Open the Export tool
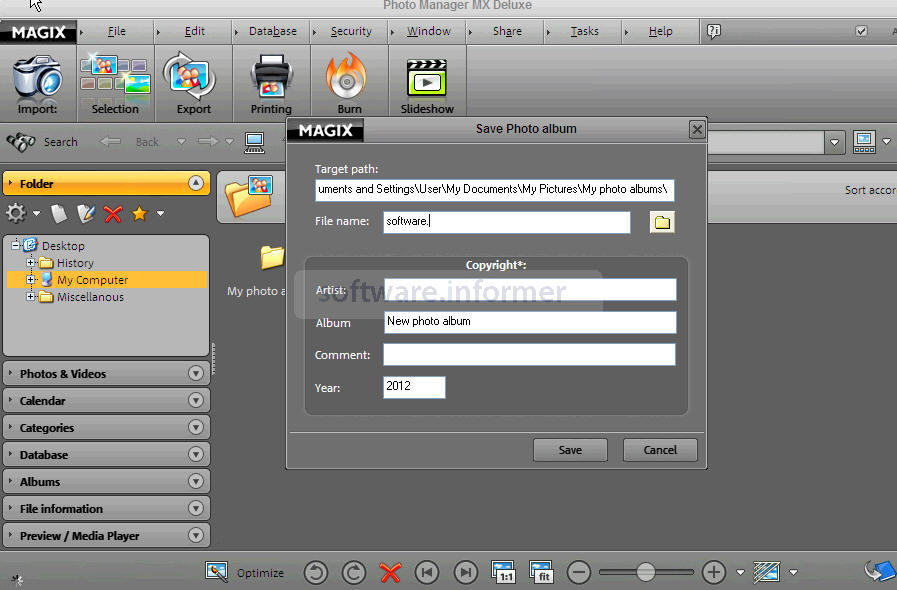Screen dimensions: 897x590 pos(193,84)
